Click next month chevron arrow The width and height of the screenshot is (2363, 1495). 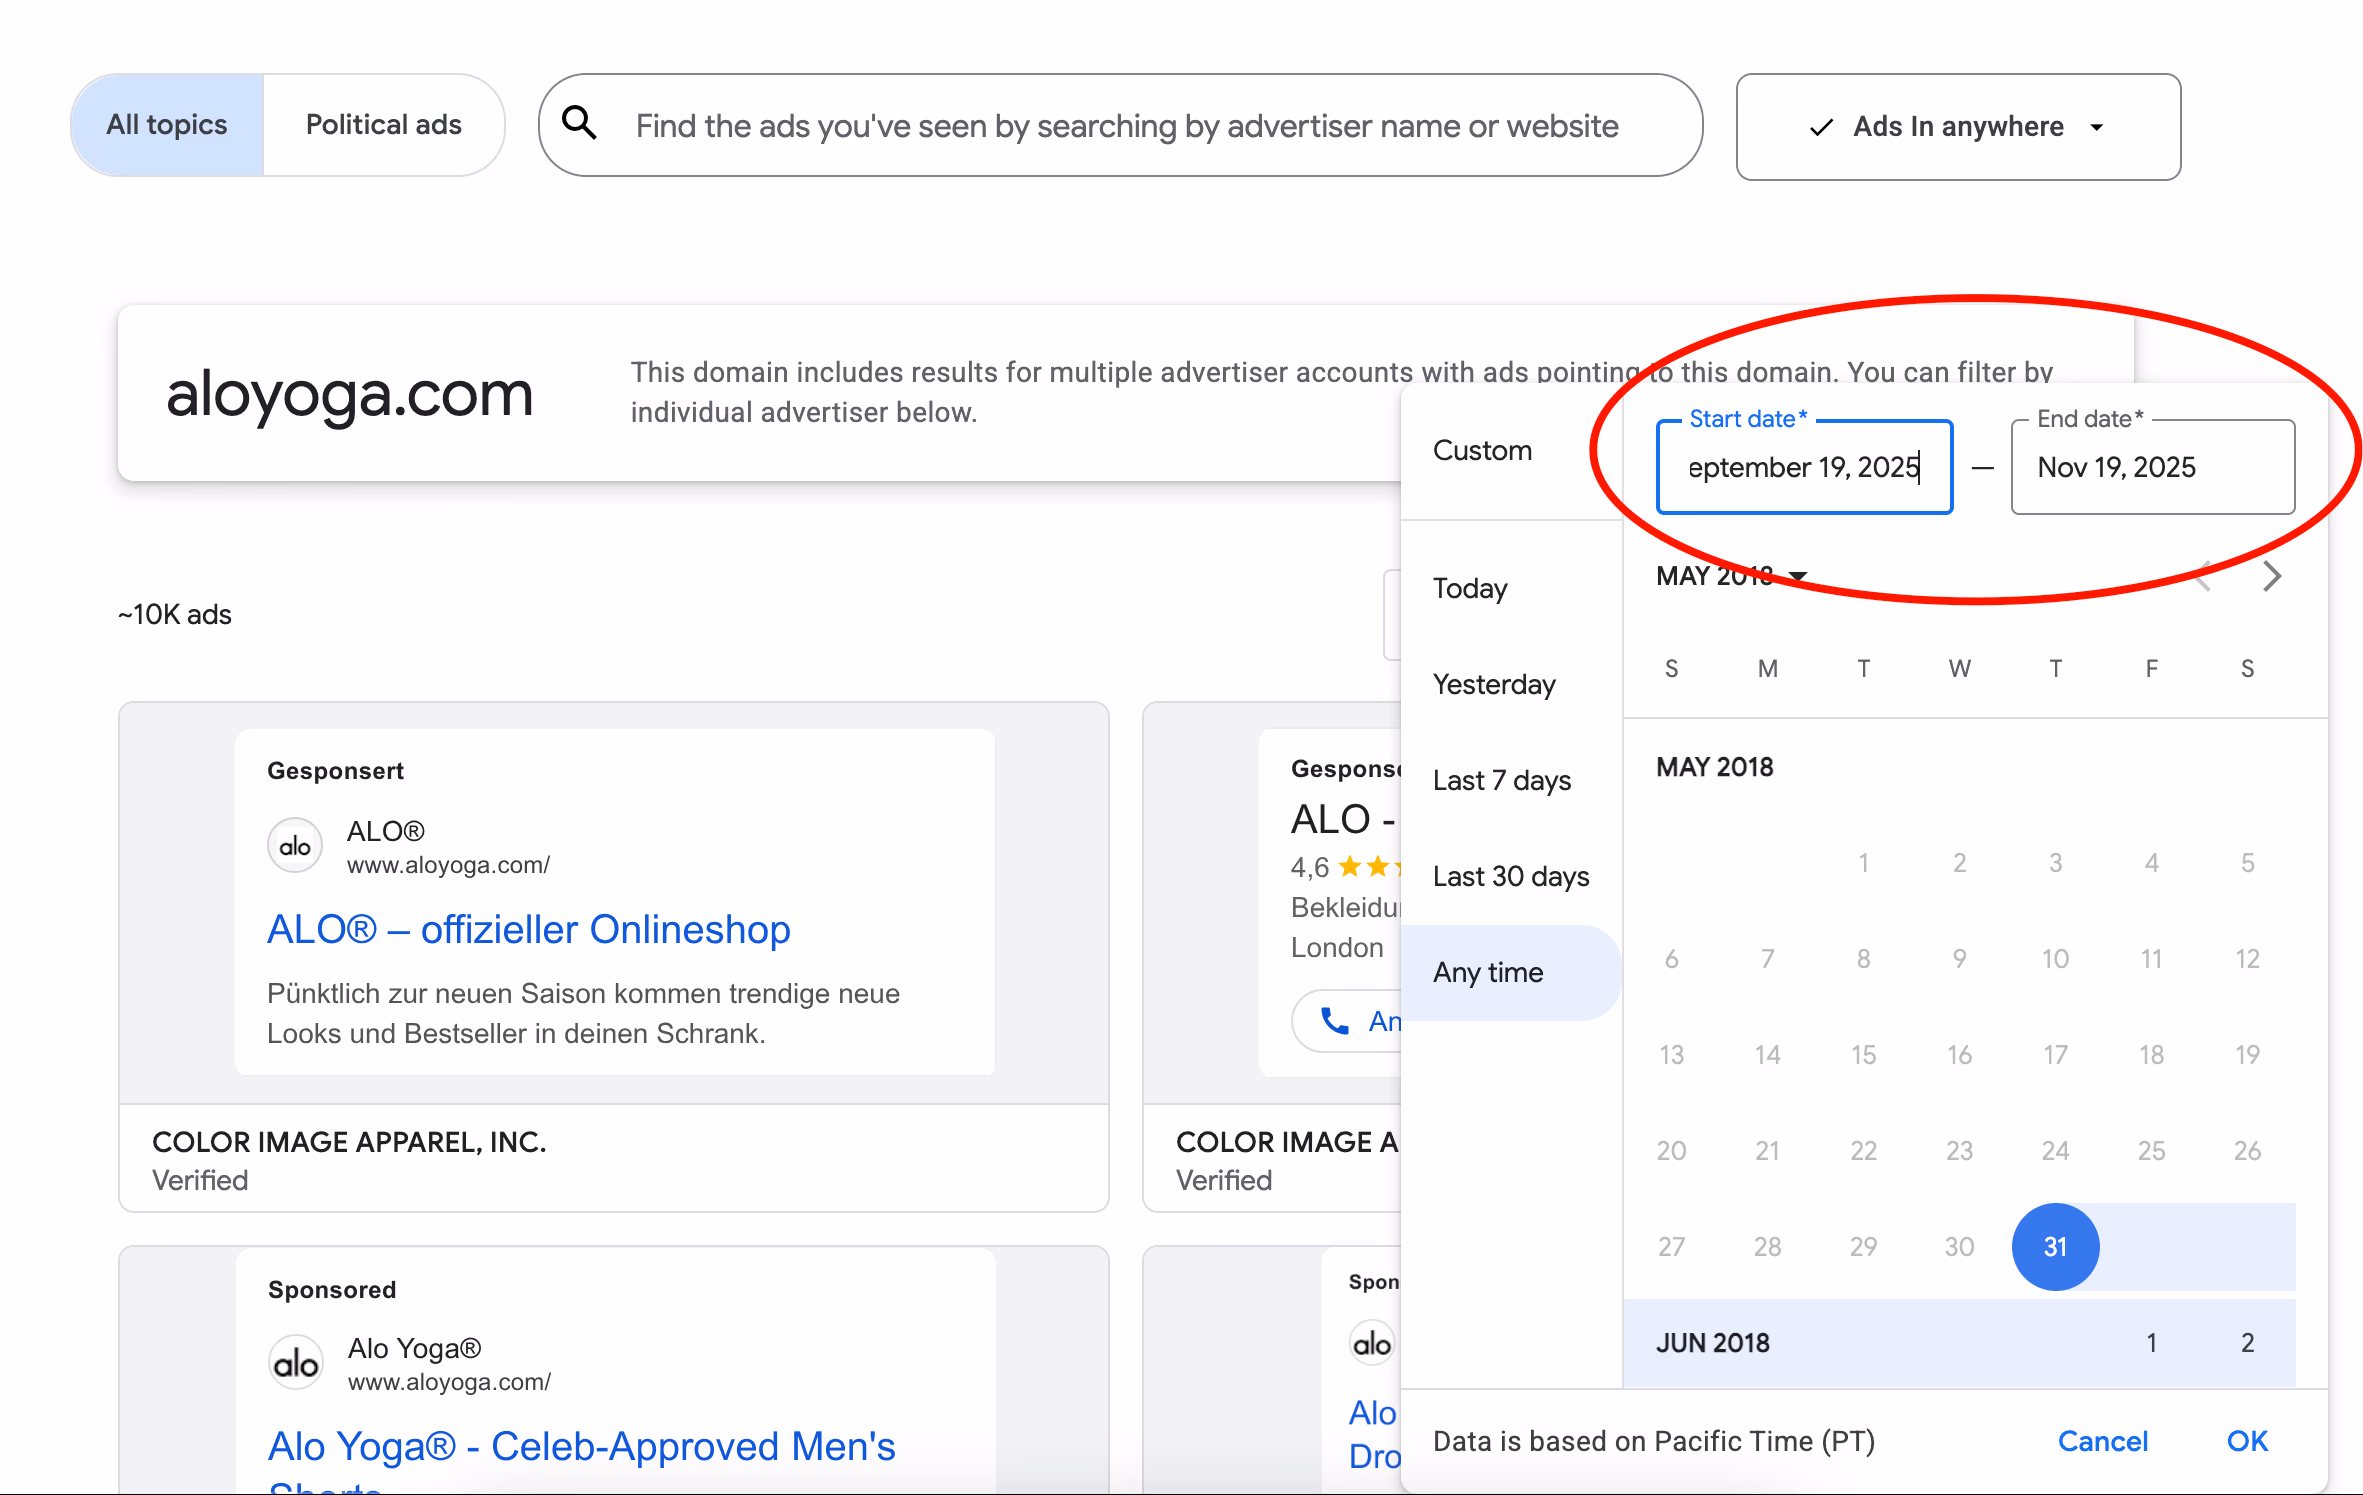tap(2271, 576)
